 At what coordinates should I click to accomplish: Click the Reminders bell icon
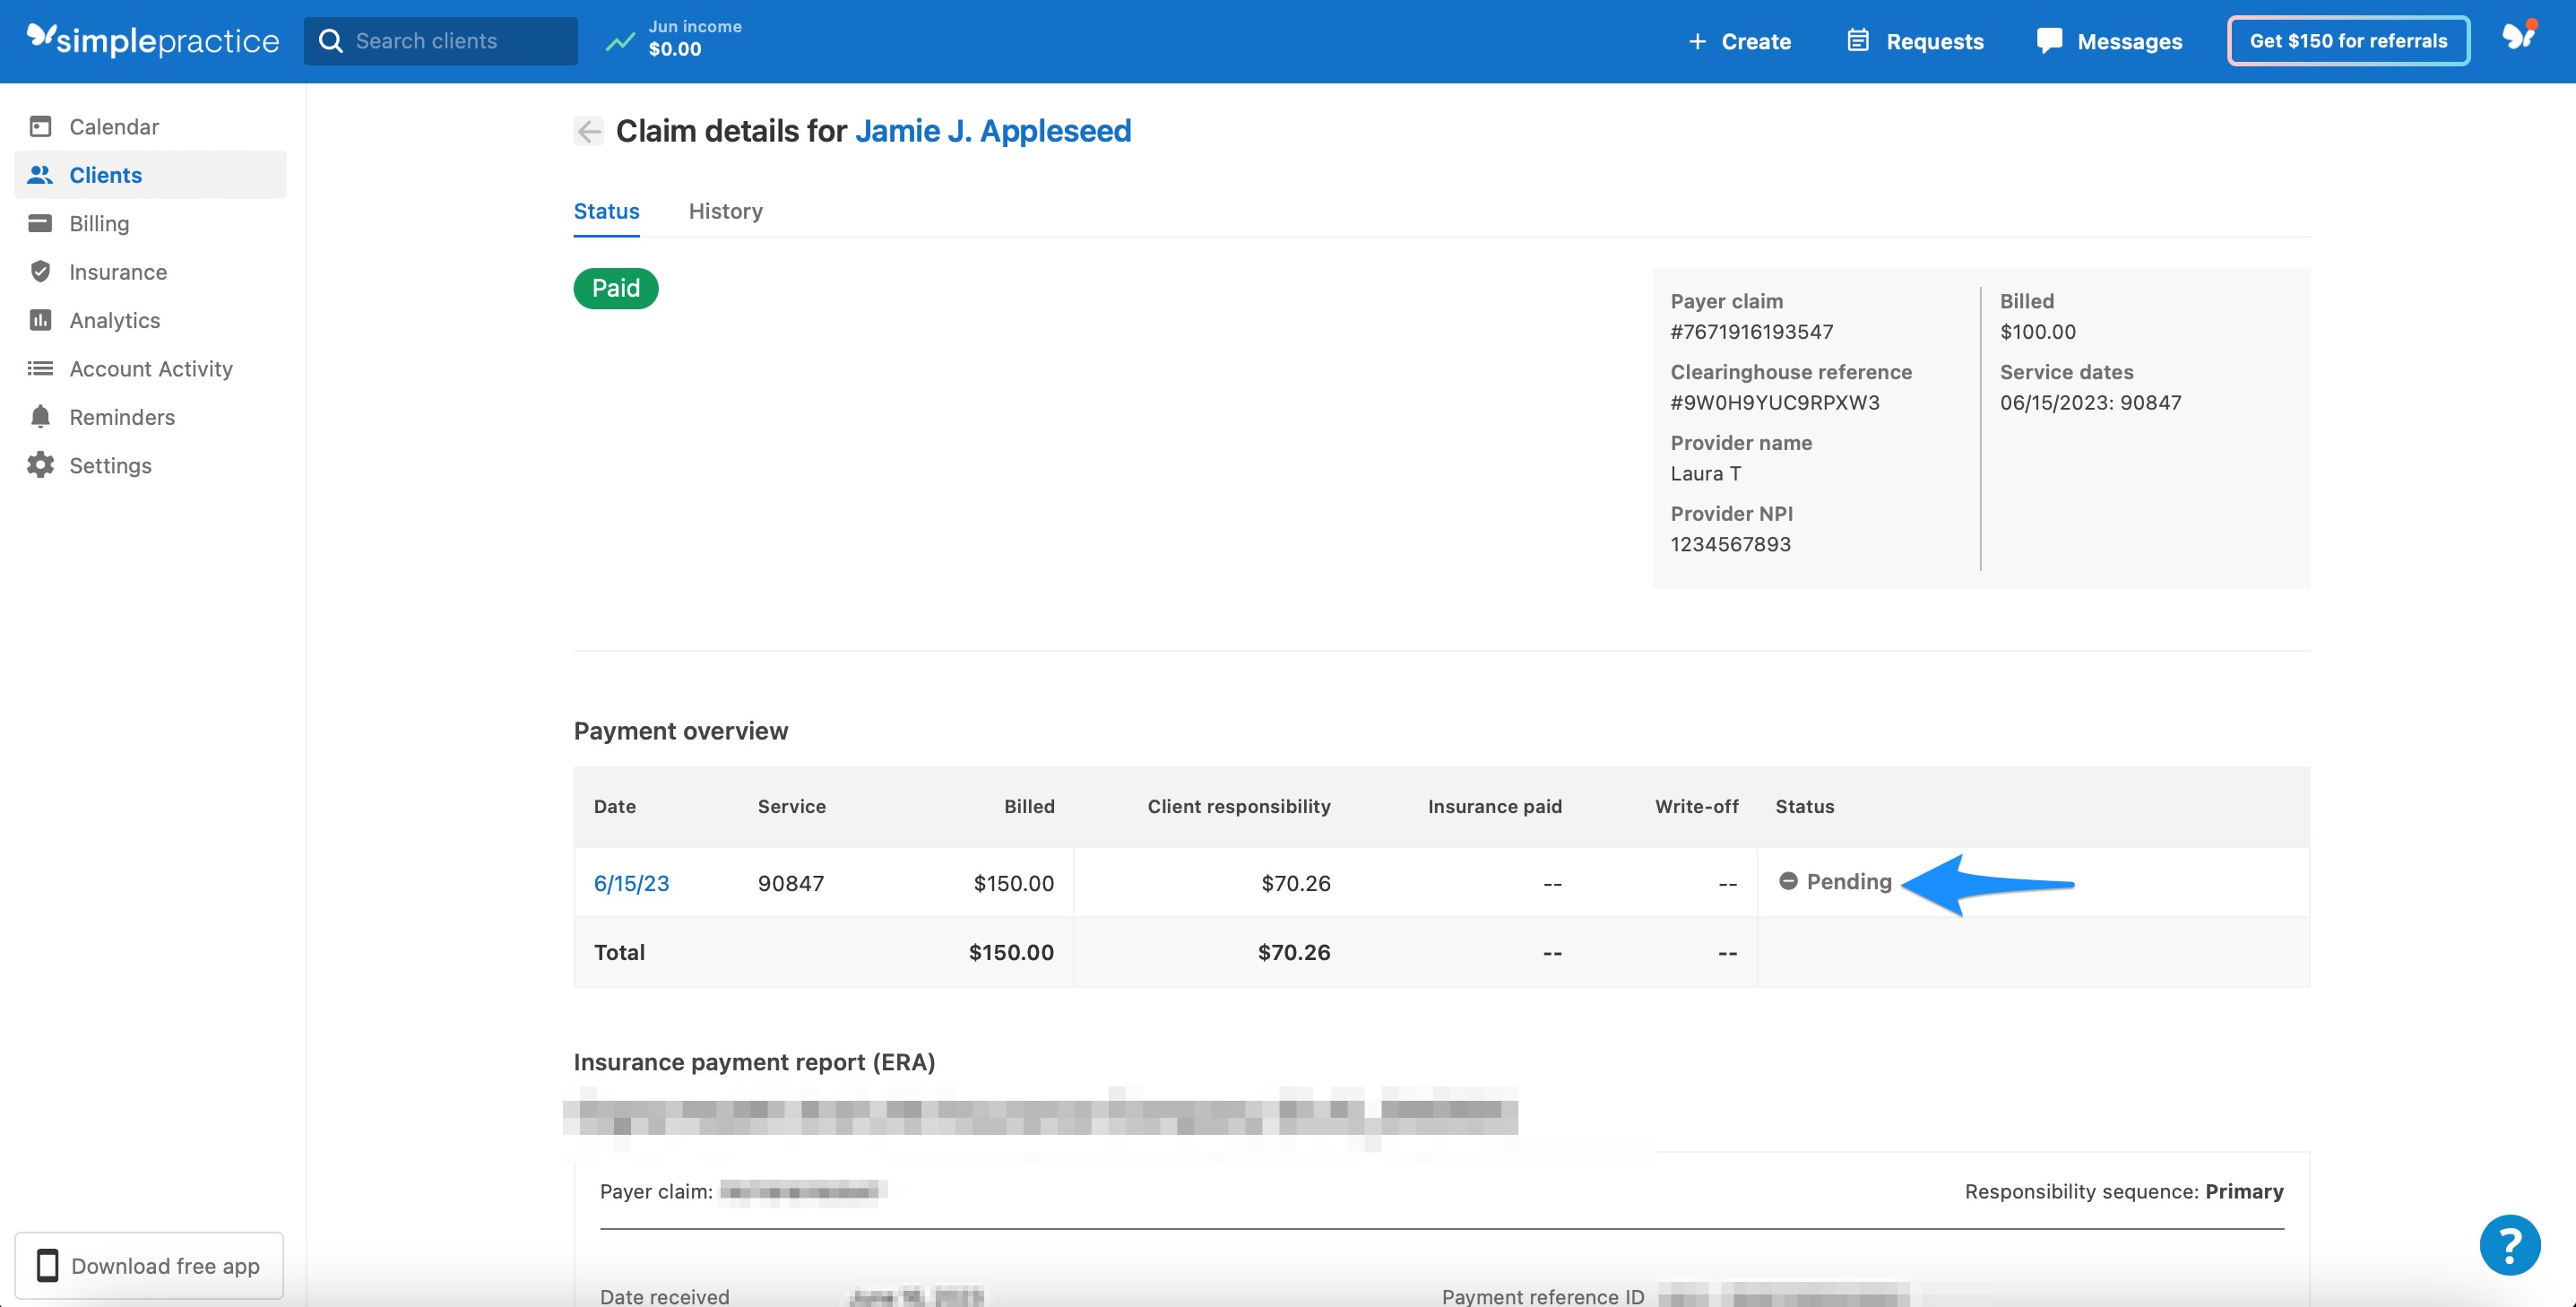40,416
